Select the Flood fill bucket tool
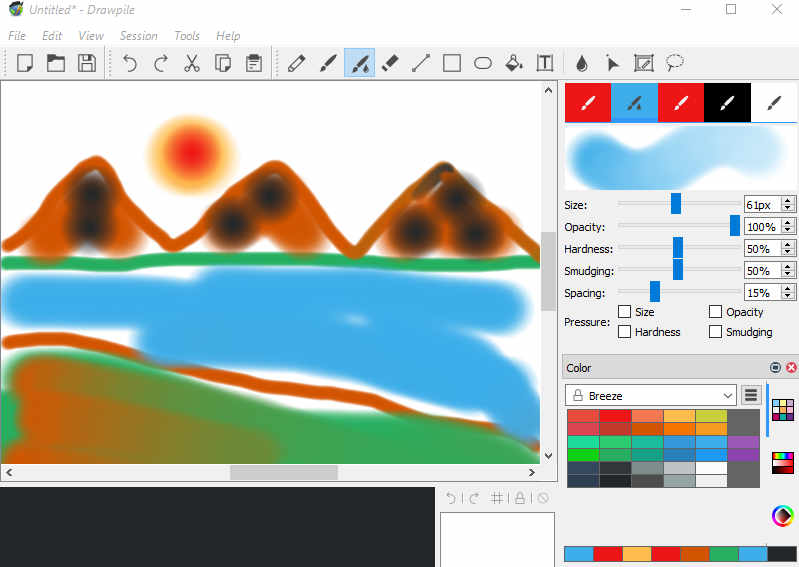 514,64
